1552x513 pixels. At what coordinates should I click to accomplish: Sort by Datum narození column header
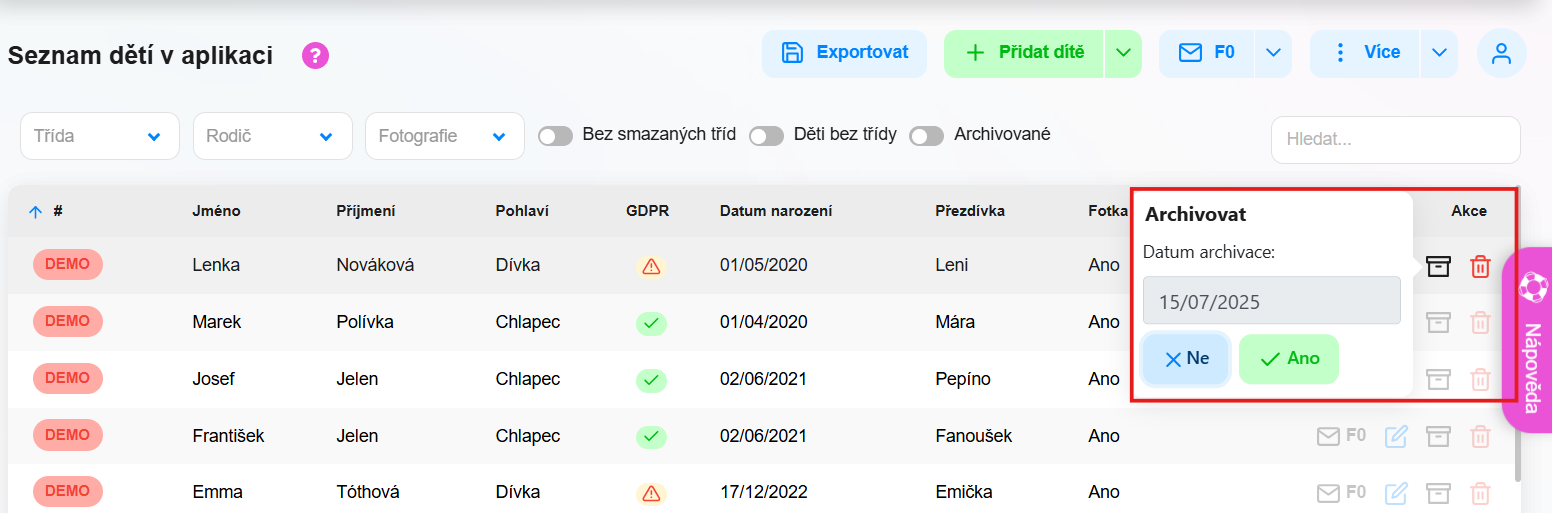click(776, 211)
